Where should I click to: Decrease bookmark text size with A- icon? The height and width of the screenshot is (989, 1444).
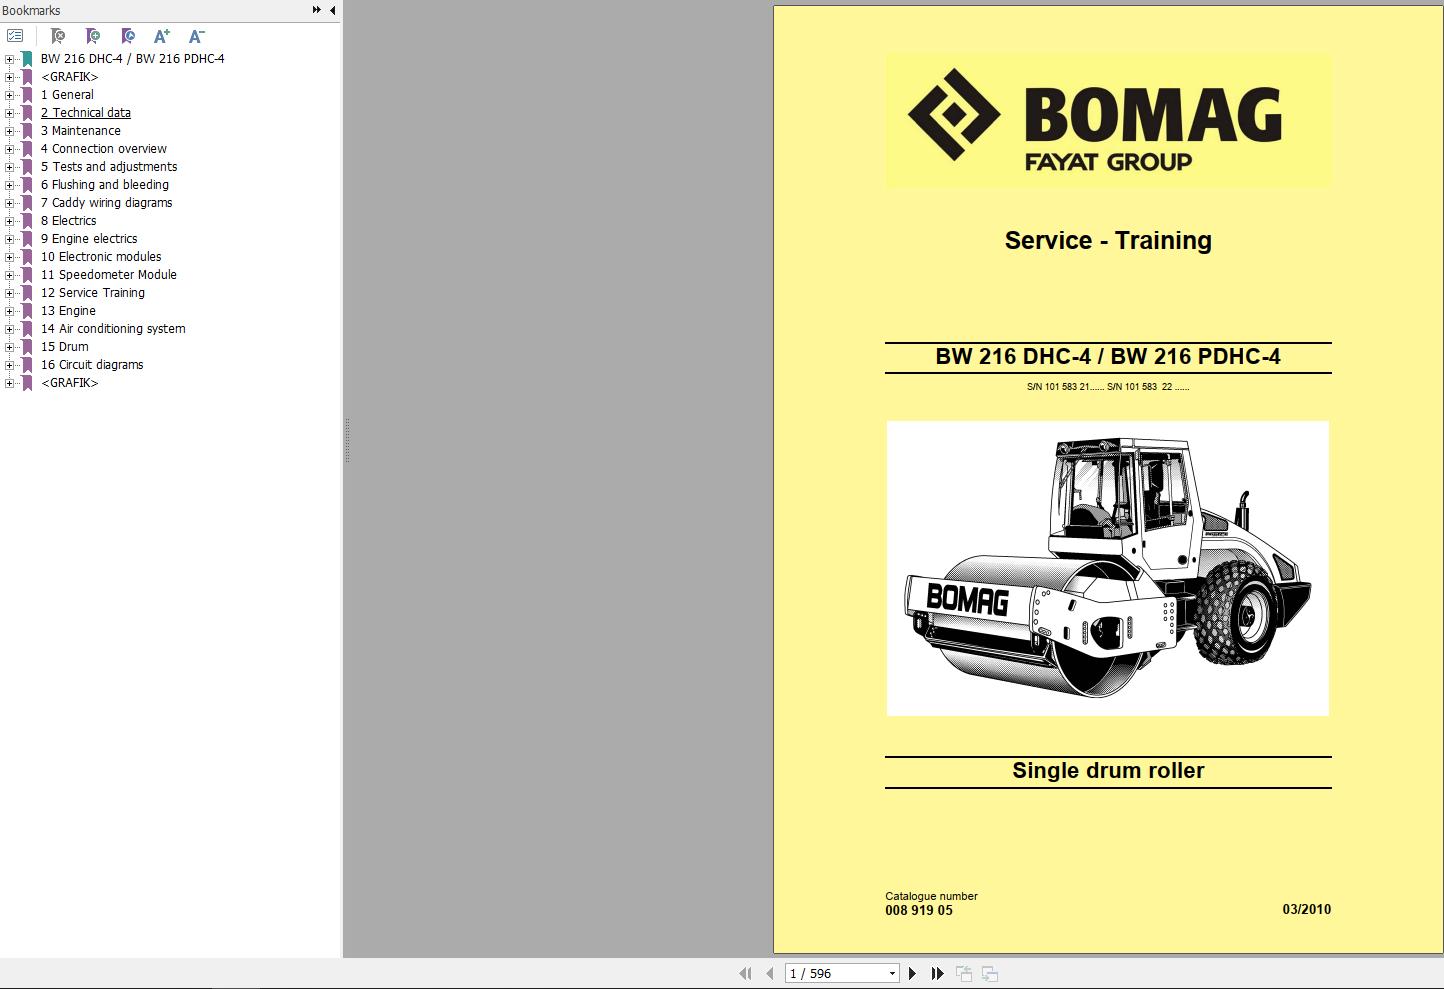(x=196, y=35)
